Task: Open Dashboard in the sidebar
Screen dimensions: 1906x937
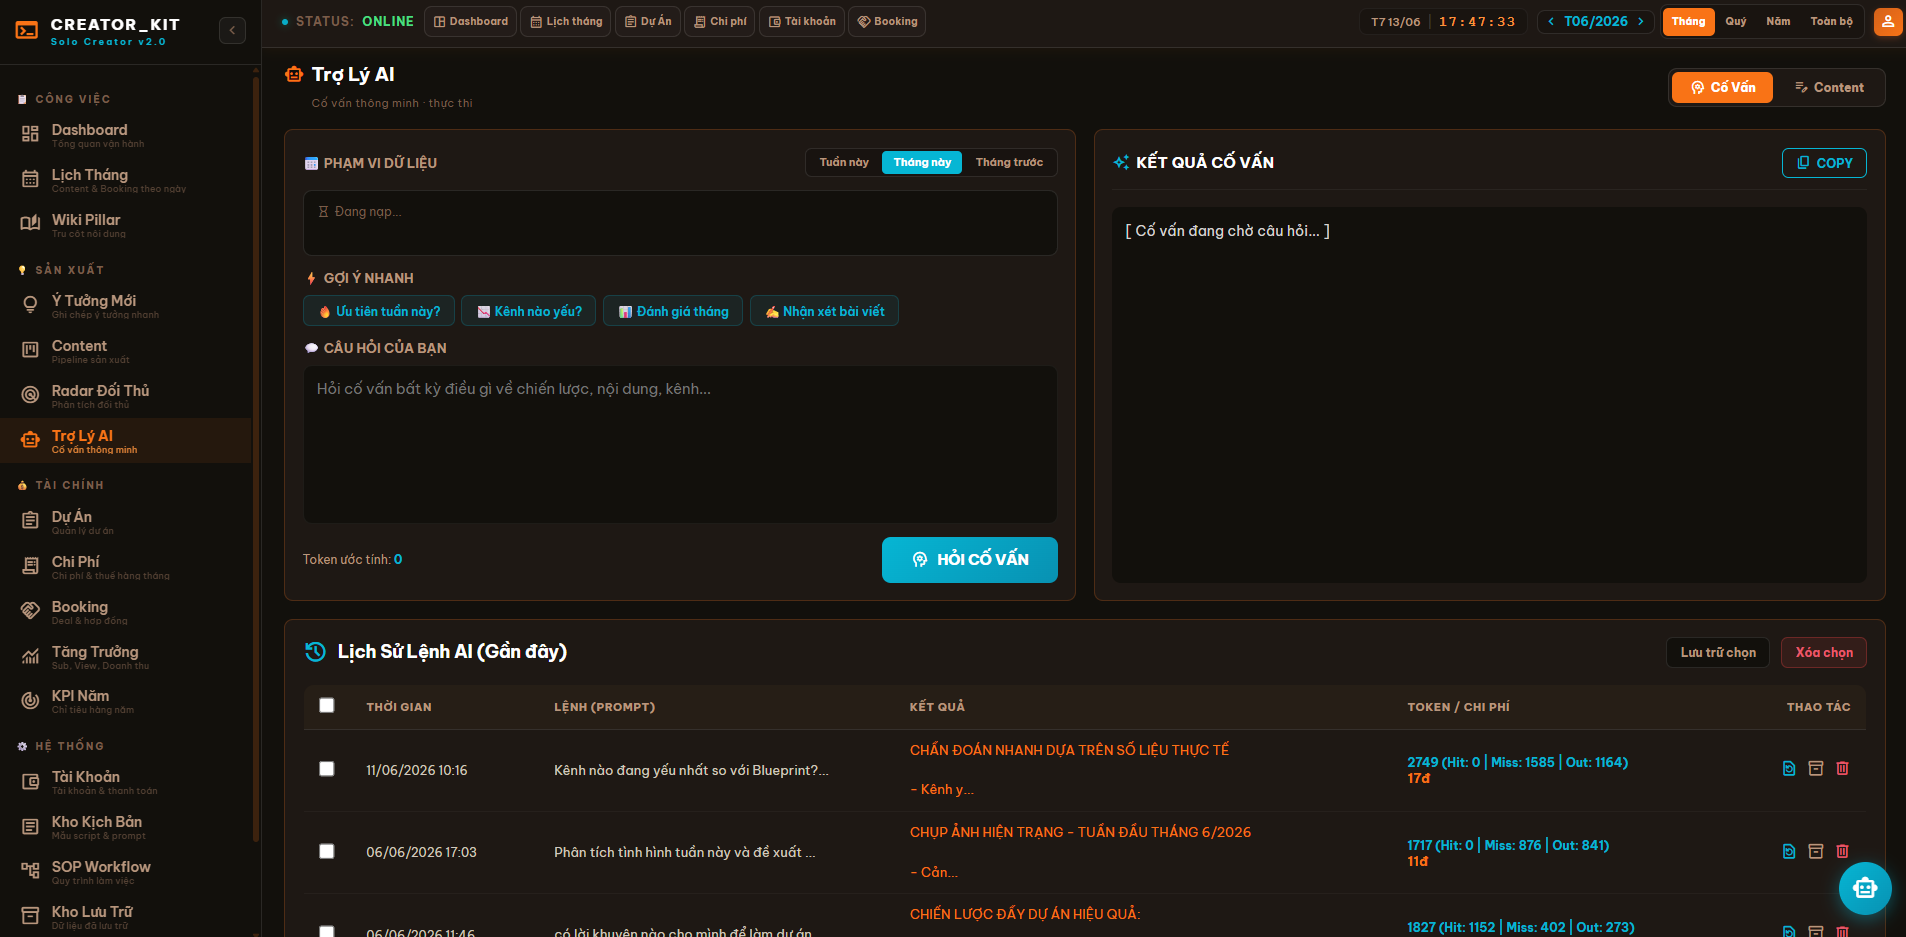Action: pyautogui.click(x=125, y=135)
